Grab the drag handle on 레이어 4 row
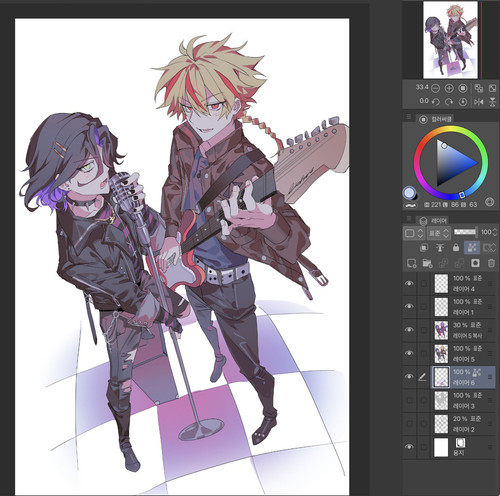Image resolution: width=500 pixels, height=496 pixels. pos(490,283)
